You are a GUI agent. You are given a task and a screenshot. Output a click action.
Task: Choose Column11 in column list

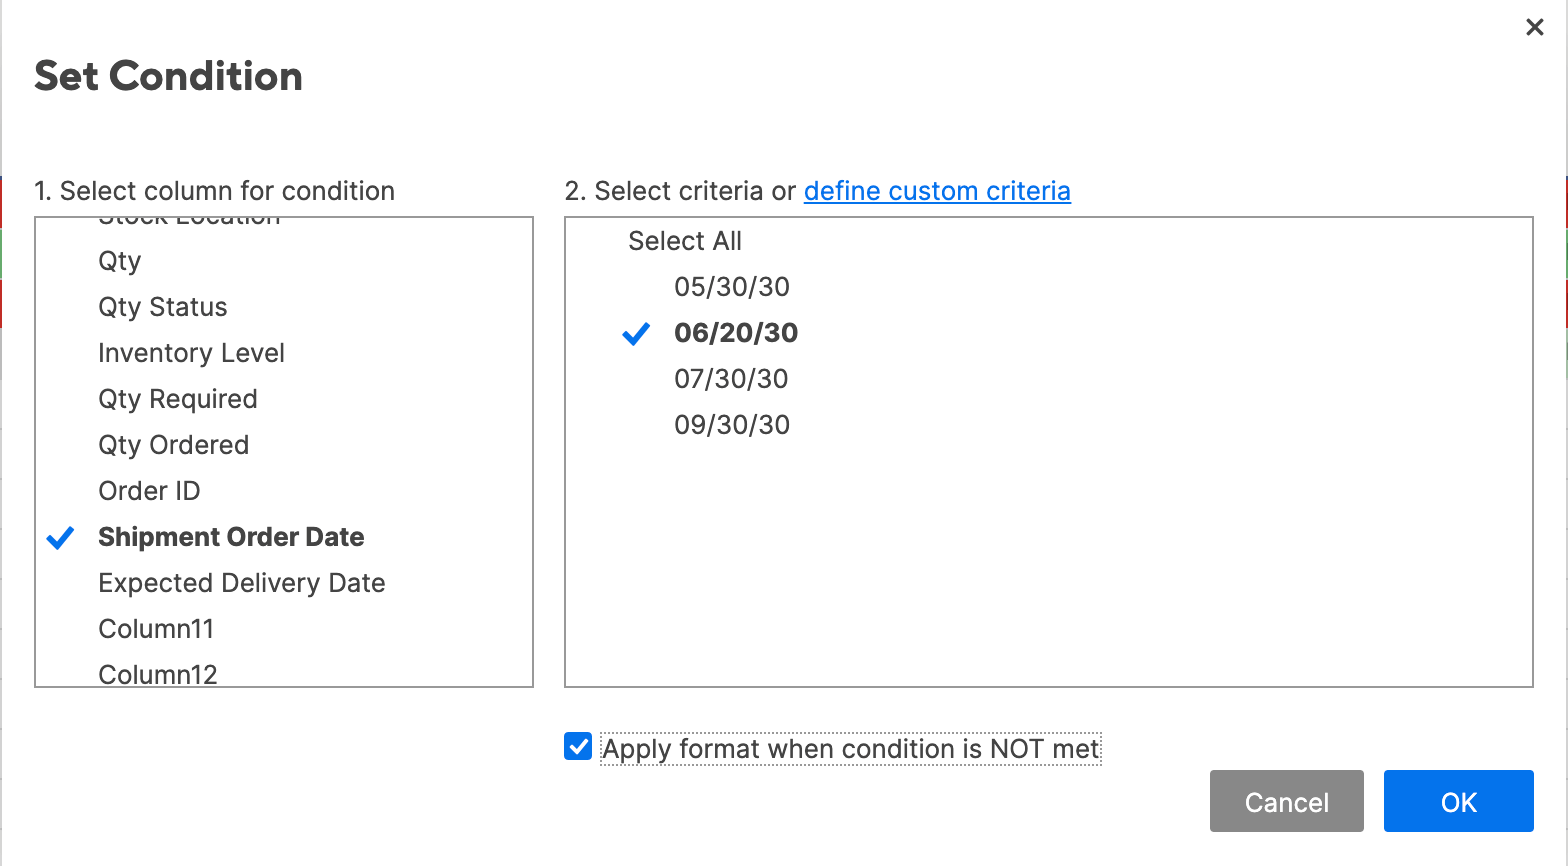click(x=156, y=629)
